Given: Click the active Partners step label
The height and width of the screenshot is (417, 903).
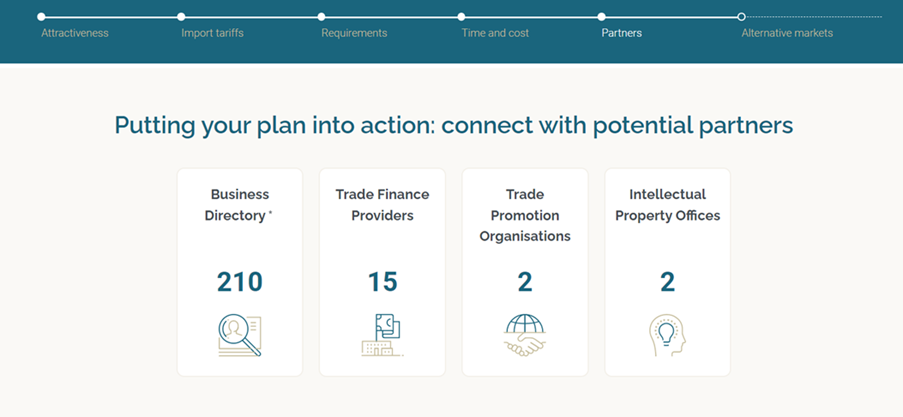Looking at the screenshot, I should pyautogui.click(x=622, y=33).
